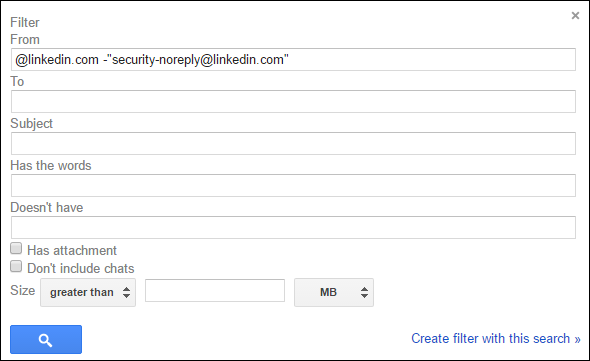Open the MB size unit dropdown

click(x=334, y=292)
